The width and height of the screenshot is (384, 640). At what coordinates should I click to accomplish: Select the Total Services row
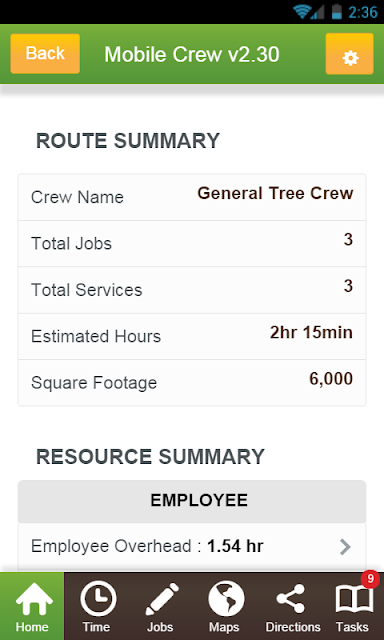point(192,290)
